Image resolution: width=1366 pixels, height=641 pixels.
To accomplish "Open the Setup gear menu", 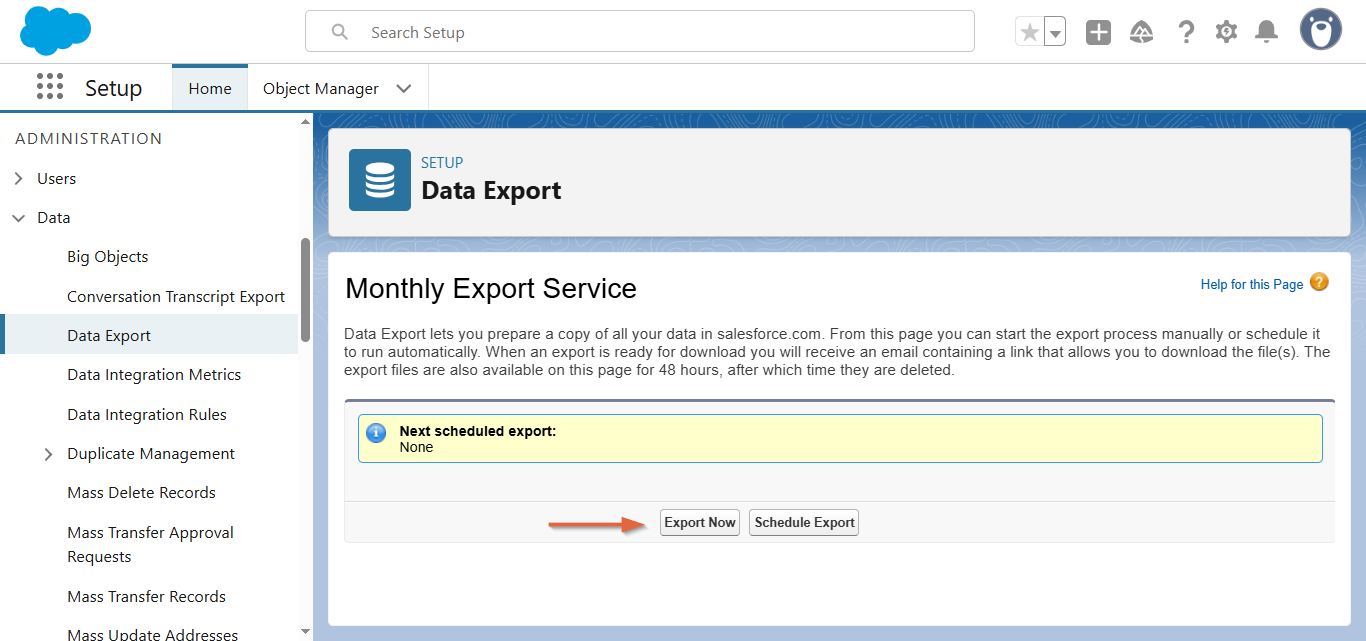I will click(x=1226, y=32).
